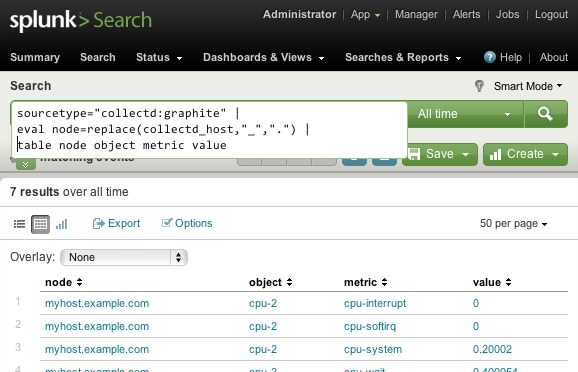This screenshot has width=578, height=372.
Task: Click the bar chart Create icon
Action: point(495,154)
